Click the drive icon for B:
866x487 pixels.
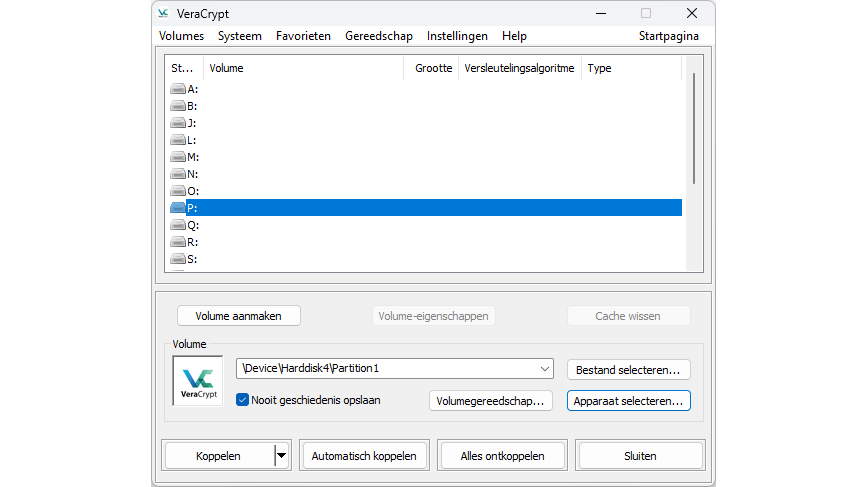[178, 106]
